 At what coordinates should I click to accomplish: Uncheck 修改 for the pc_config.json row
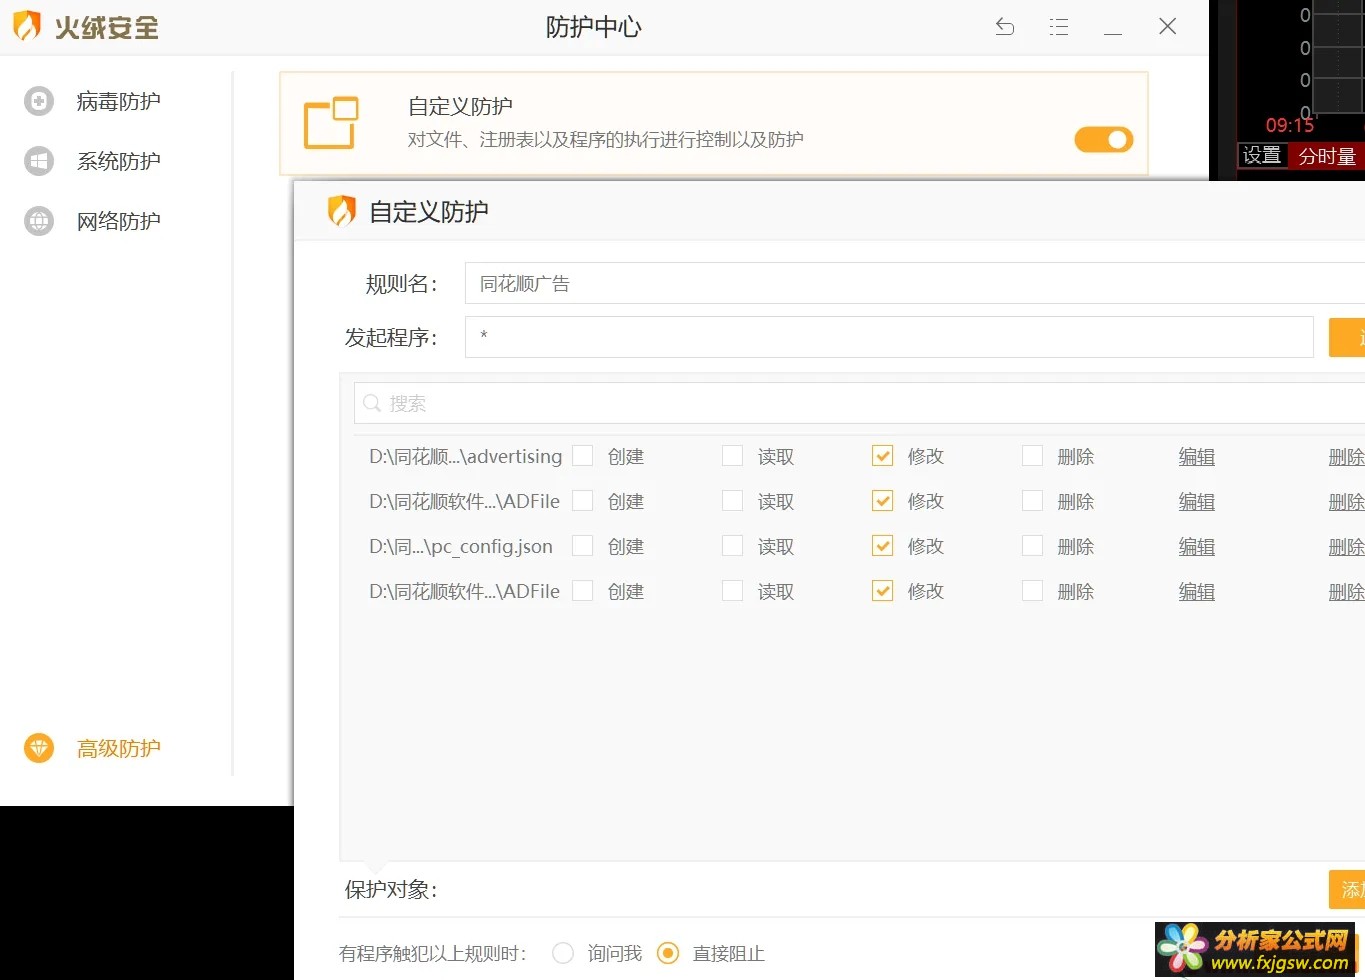(883, 546)
